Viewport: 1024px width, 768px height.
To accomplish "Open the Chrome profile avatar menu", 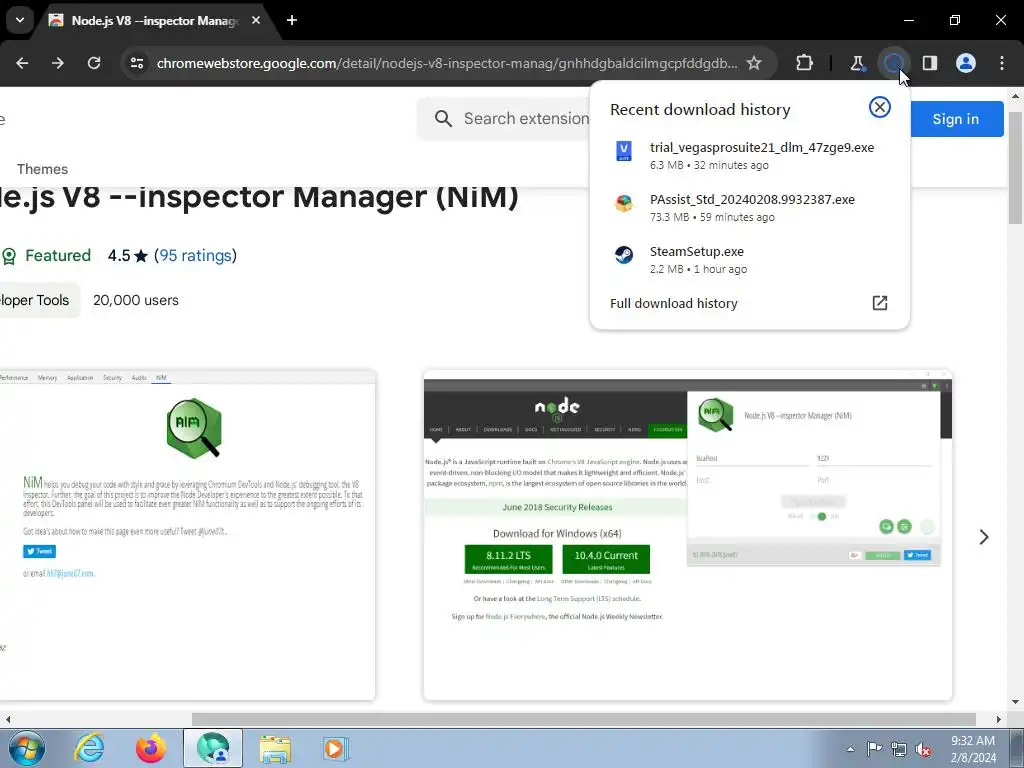I will [966, 63].
